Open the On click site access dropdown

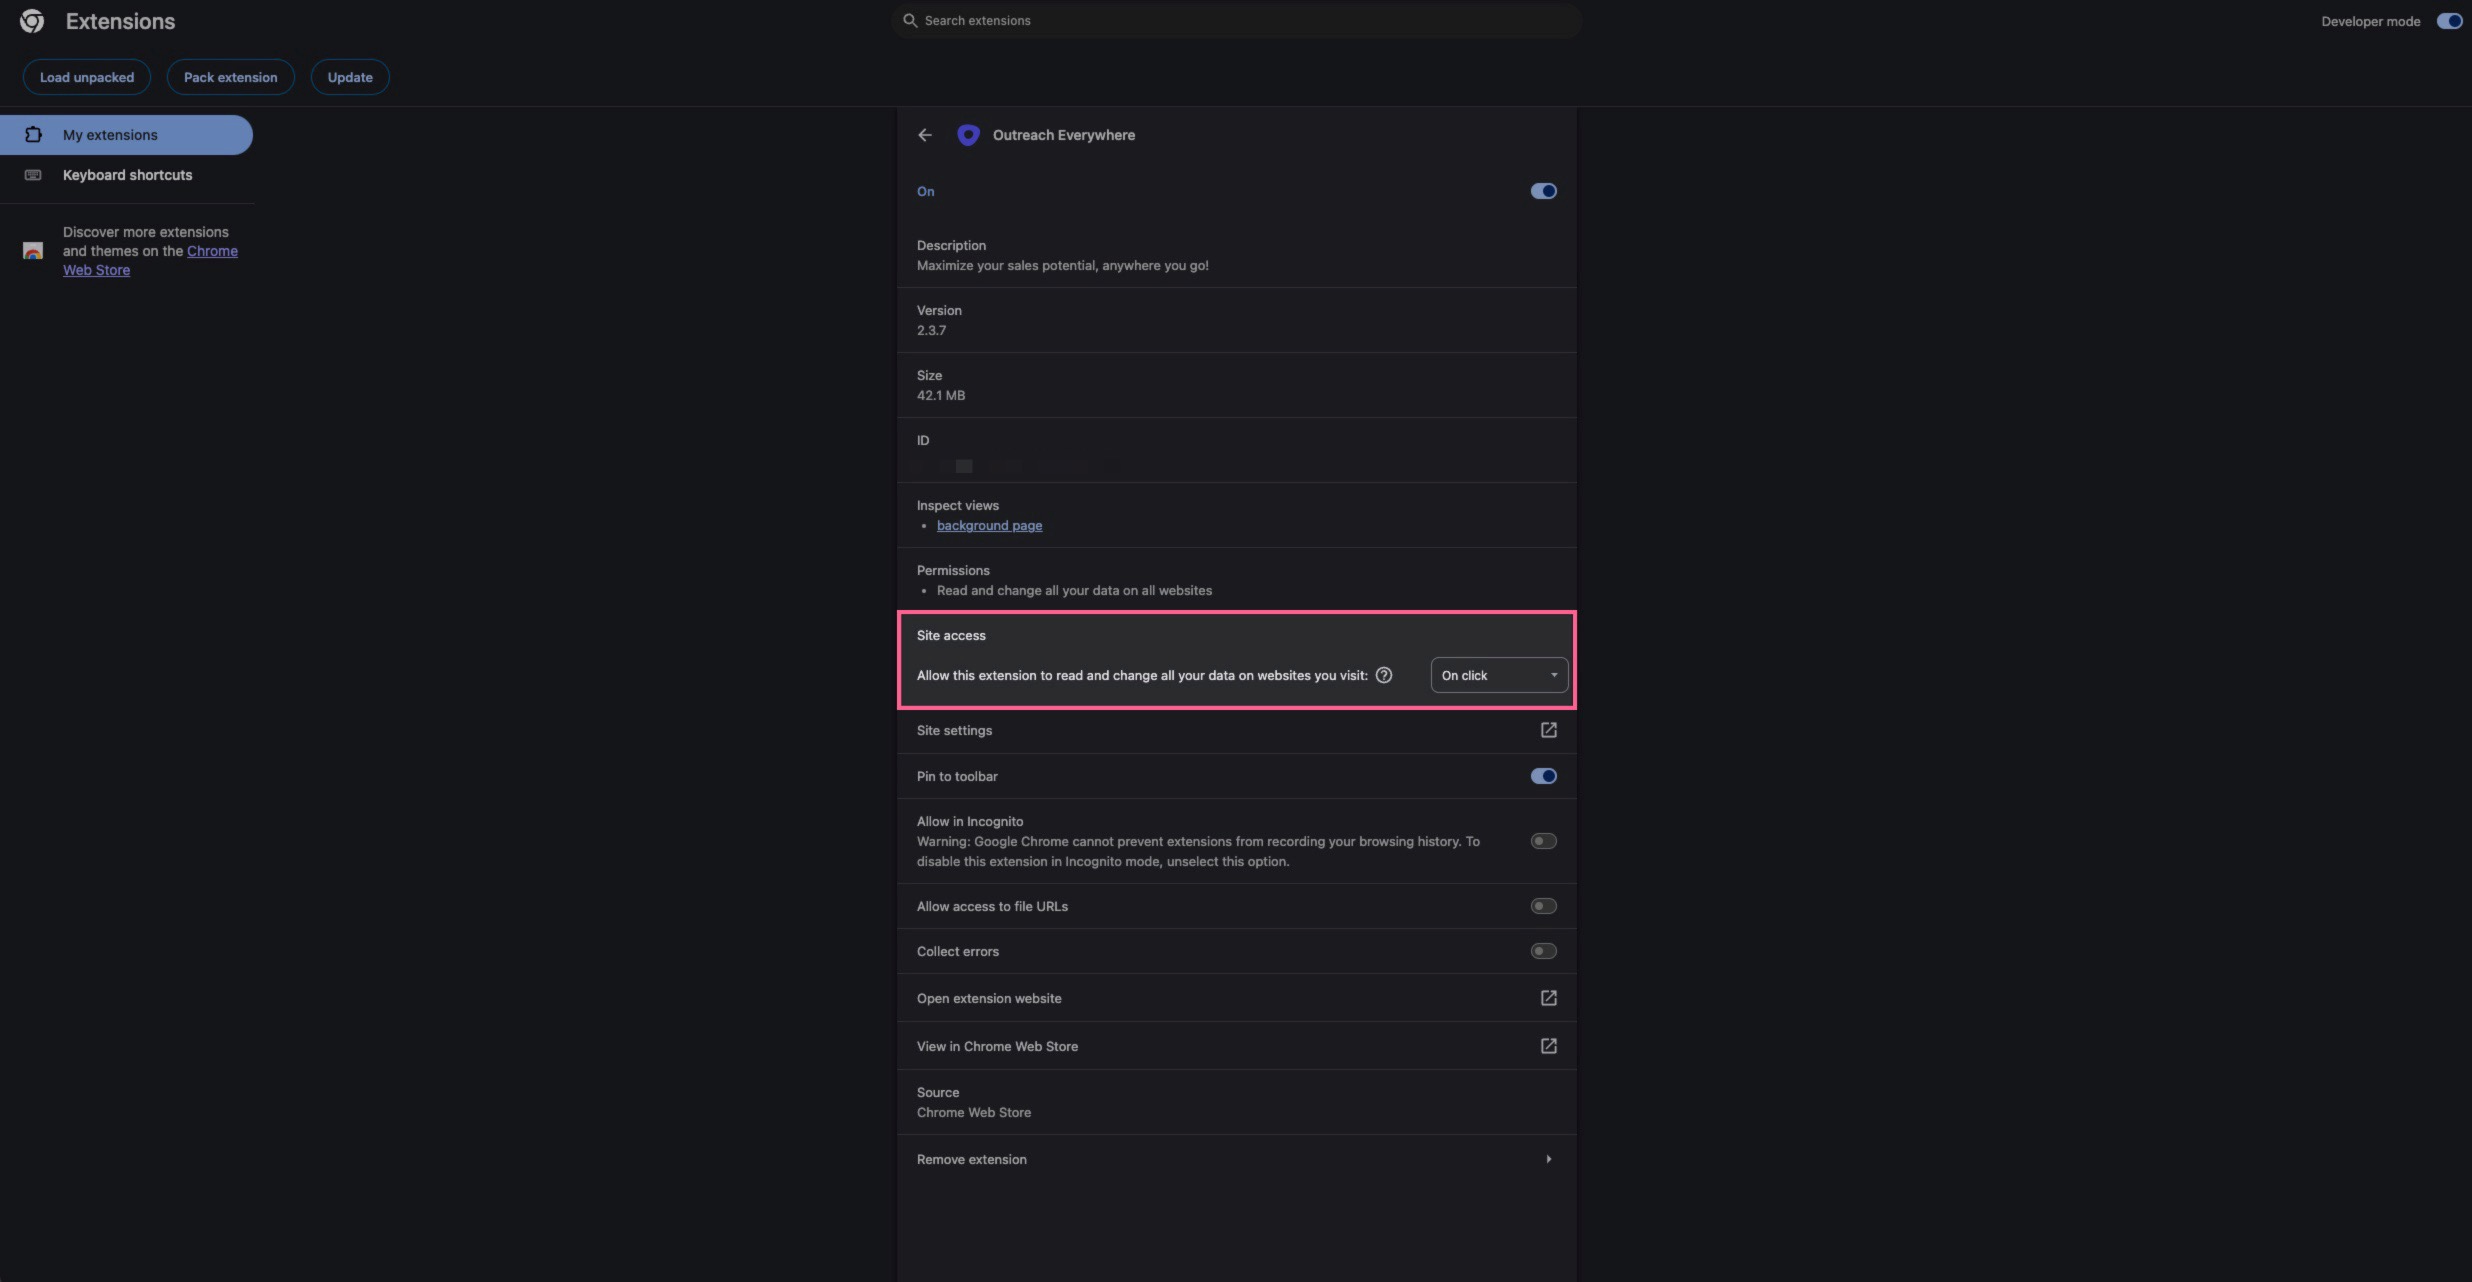pos(1498,675)
